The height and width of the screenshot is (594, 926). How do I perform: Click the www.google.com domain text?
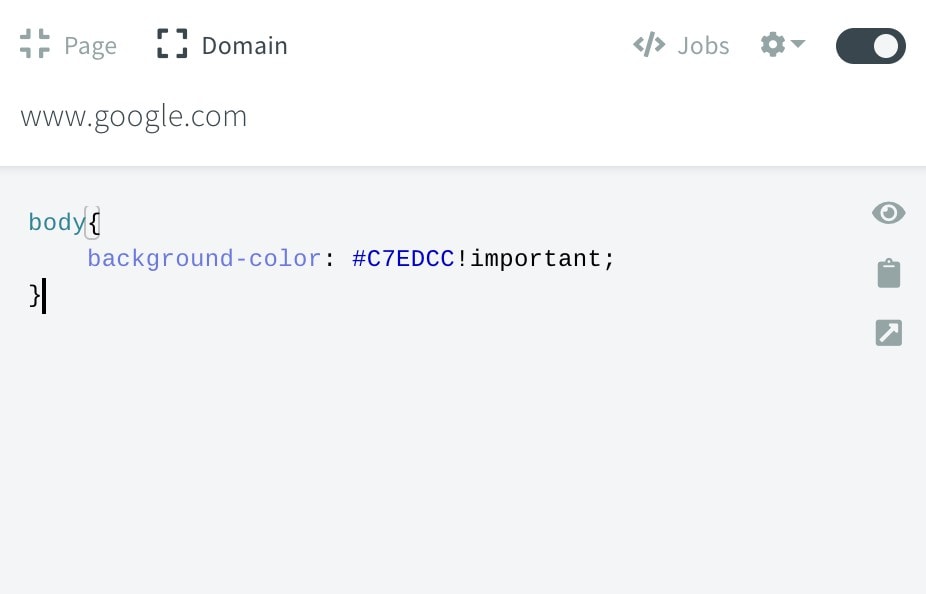coord(133,117)
